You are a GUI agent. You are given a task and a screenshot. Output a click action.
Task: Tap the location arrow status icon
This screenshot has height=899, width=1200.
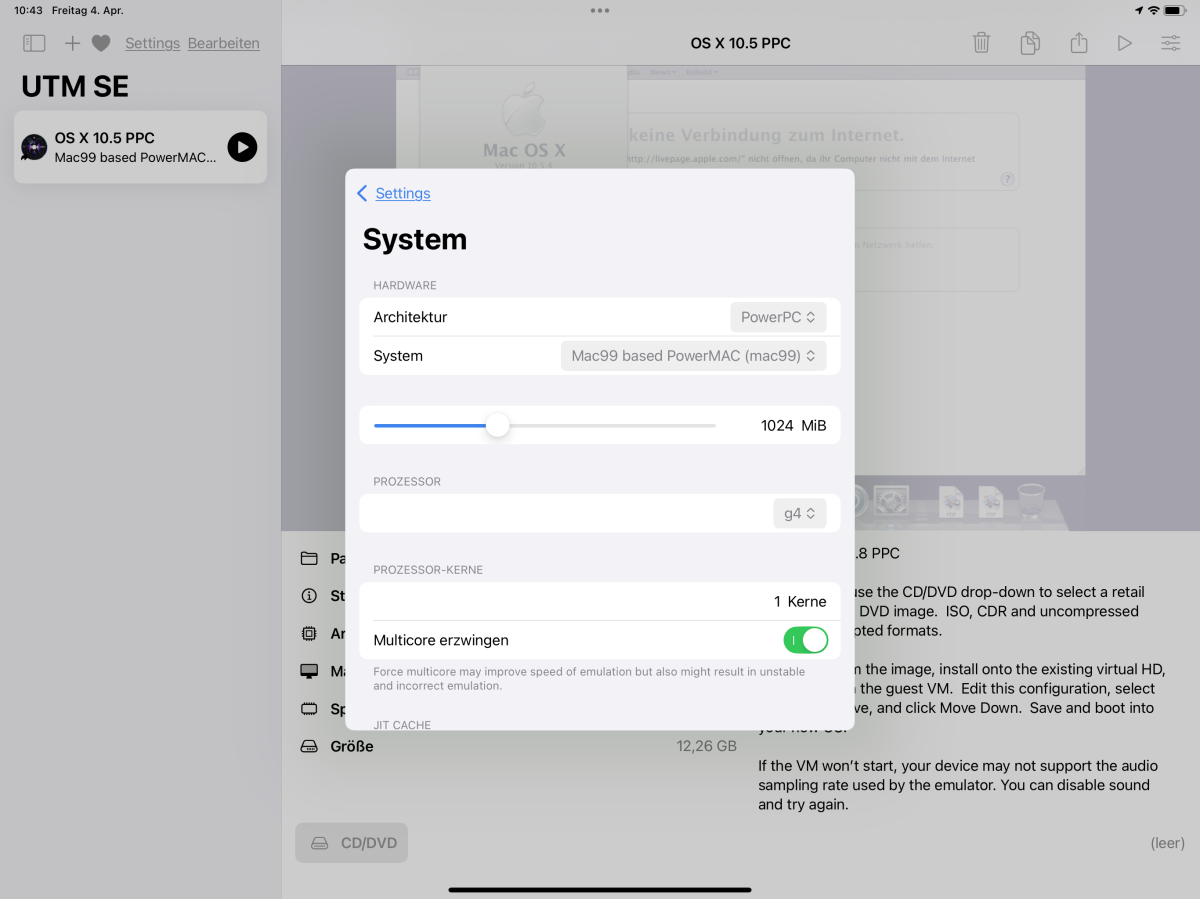coord(1139,10)
